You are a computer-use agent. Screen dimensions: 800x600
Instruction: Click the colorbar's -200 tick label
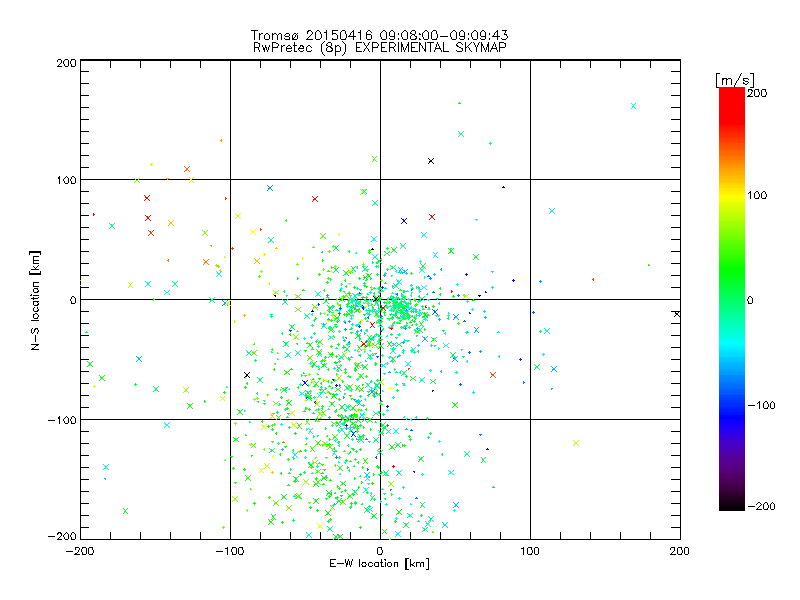761,506
